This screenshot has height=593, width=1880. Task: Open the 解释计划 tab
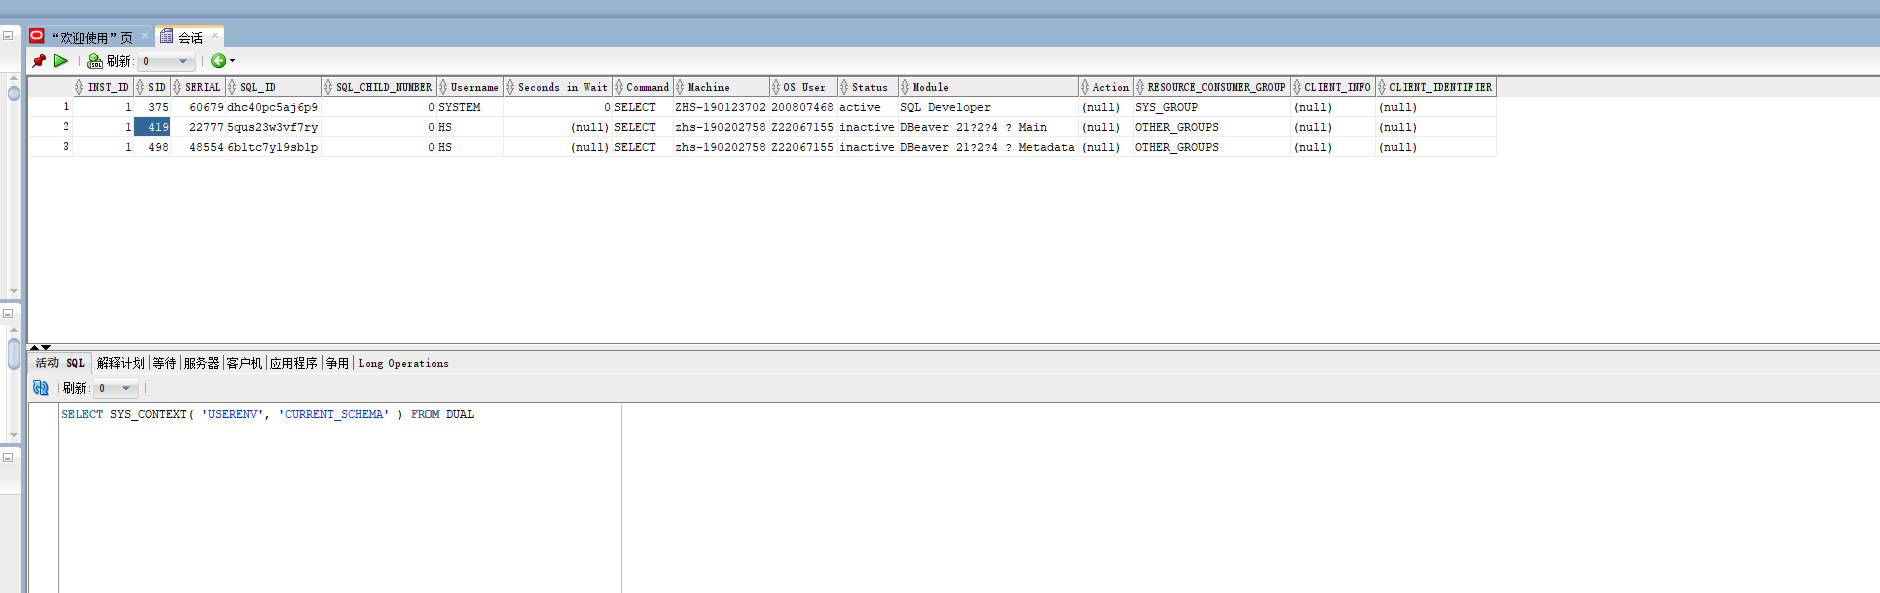pos(120,363)
